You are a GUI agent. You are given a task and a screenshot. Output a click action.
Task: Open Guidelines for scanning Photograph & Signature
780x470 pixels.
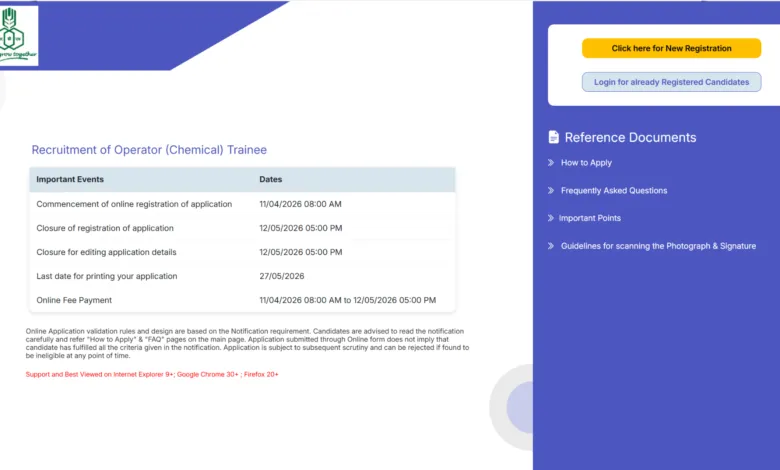(658, 246)
